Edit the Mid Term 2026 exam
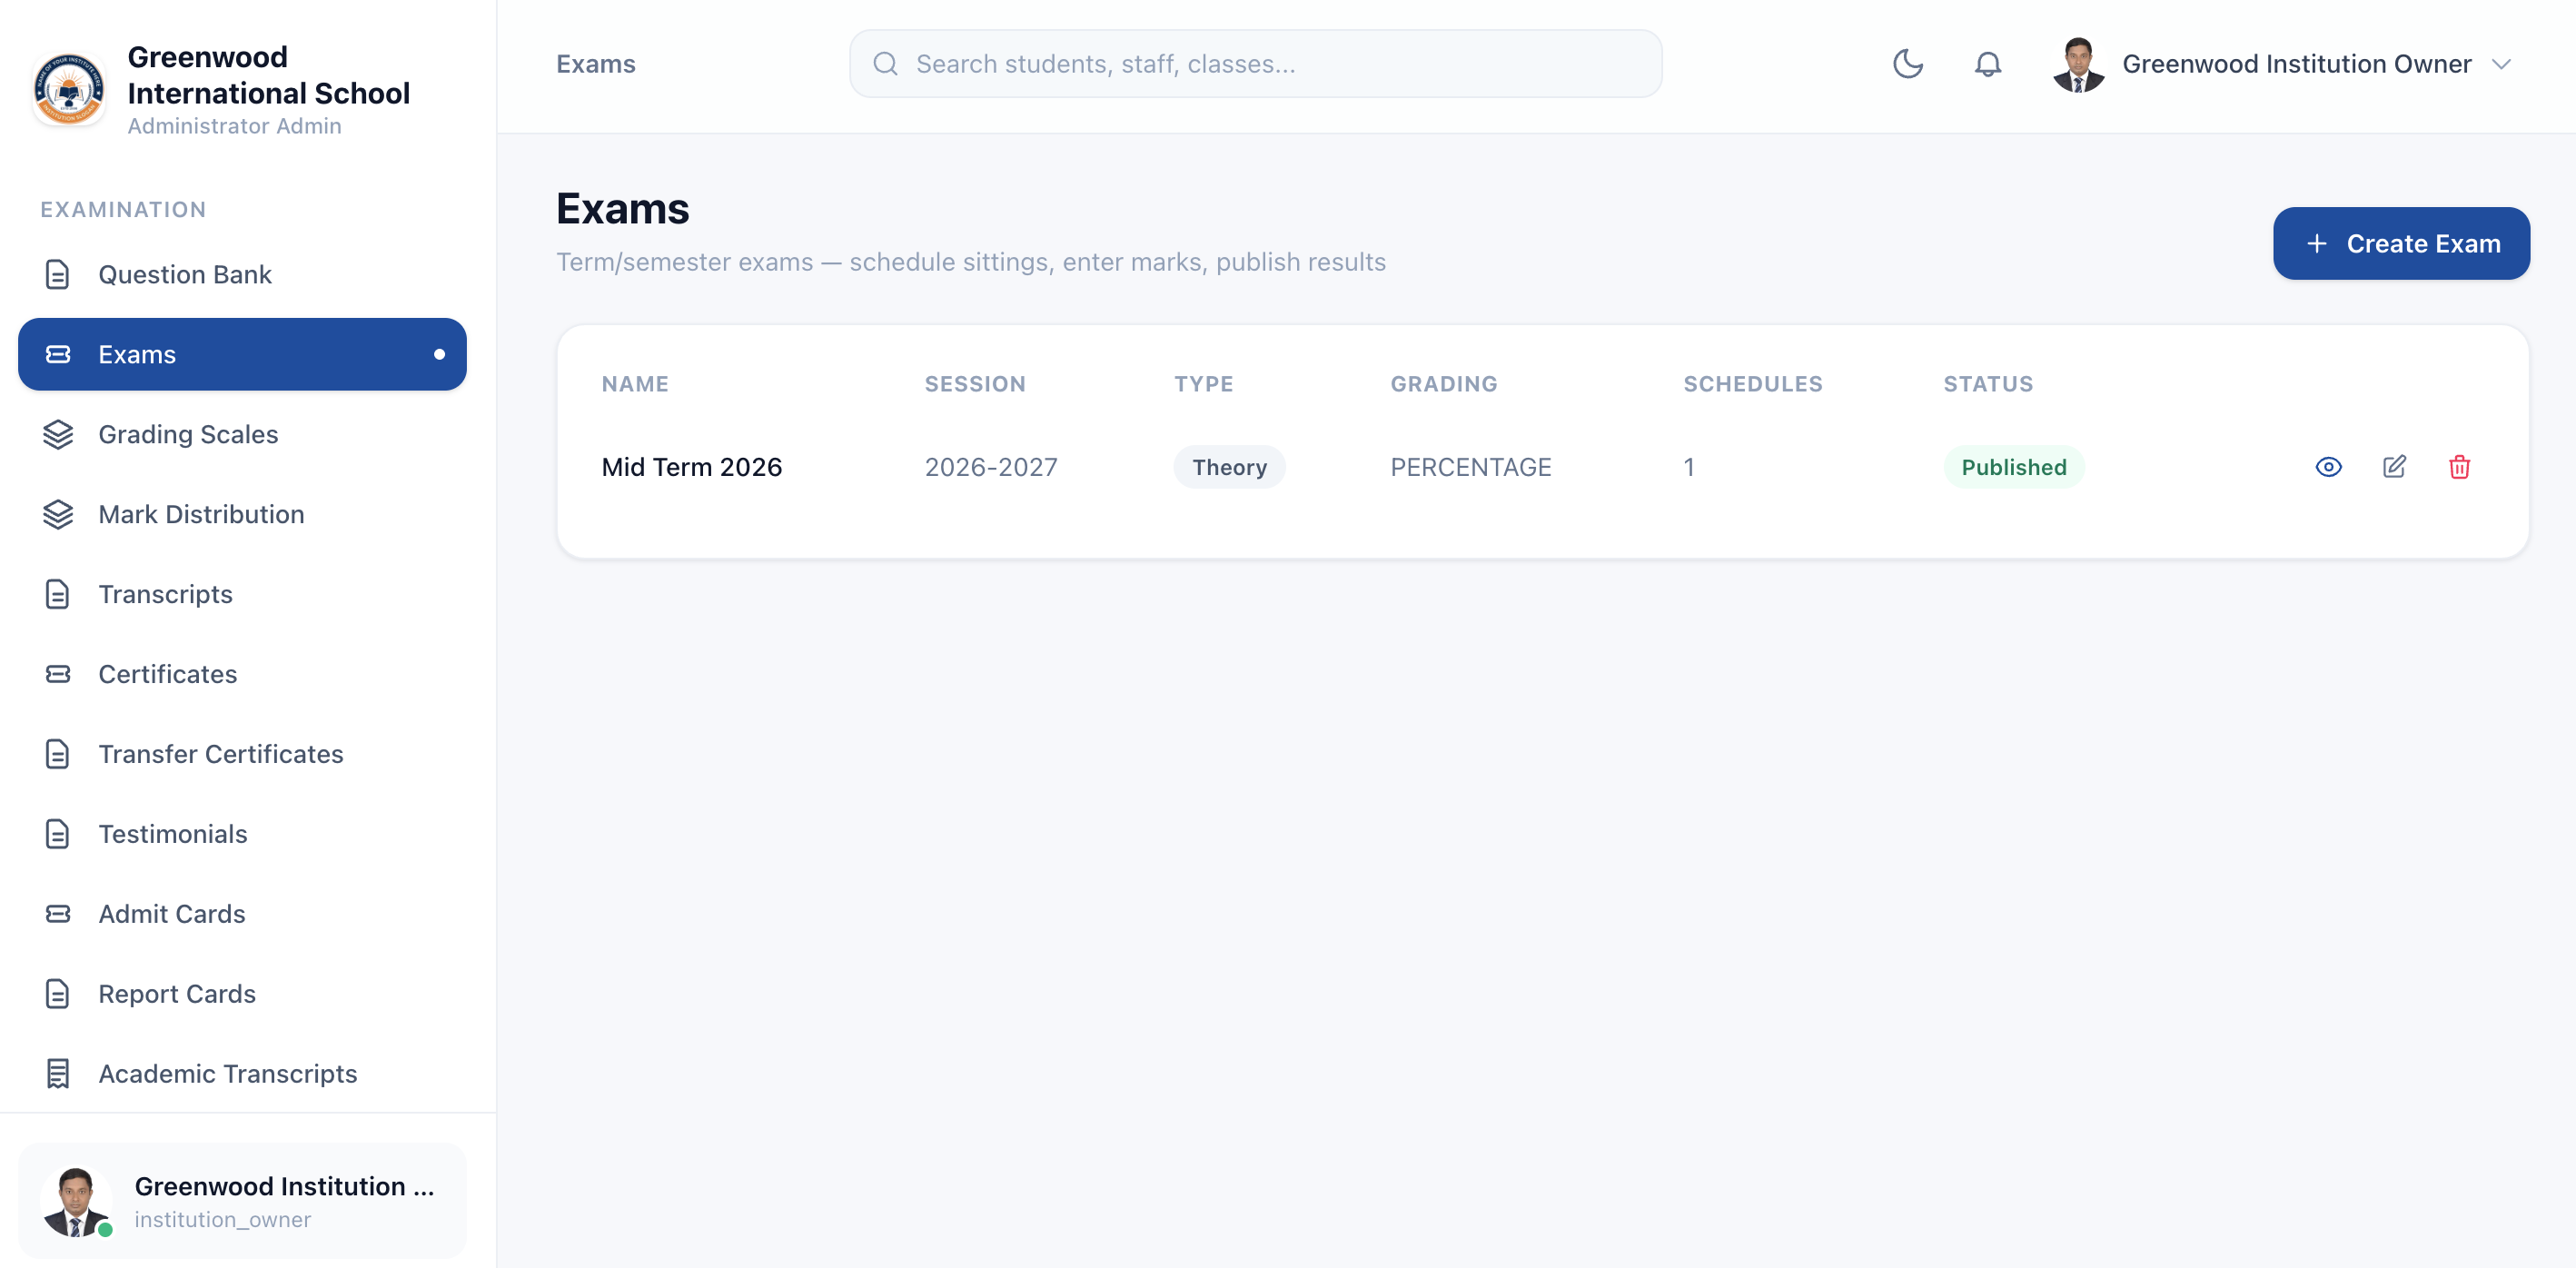2576x1268 pixels. tap(2394, 467)
